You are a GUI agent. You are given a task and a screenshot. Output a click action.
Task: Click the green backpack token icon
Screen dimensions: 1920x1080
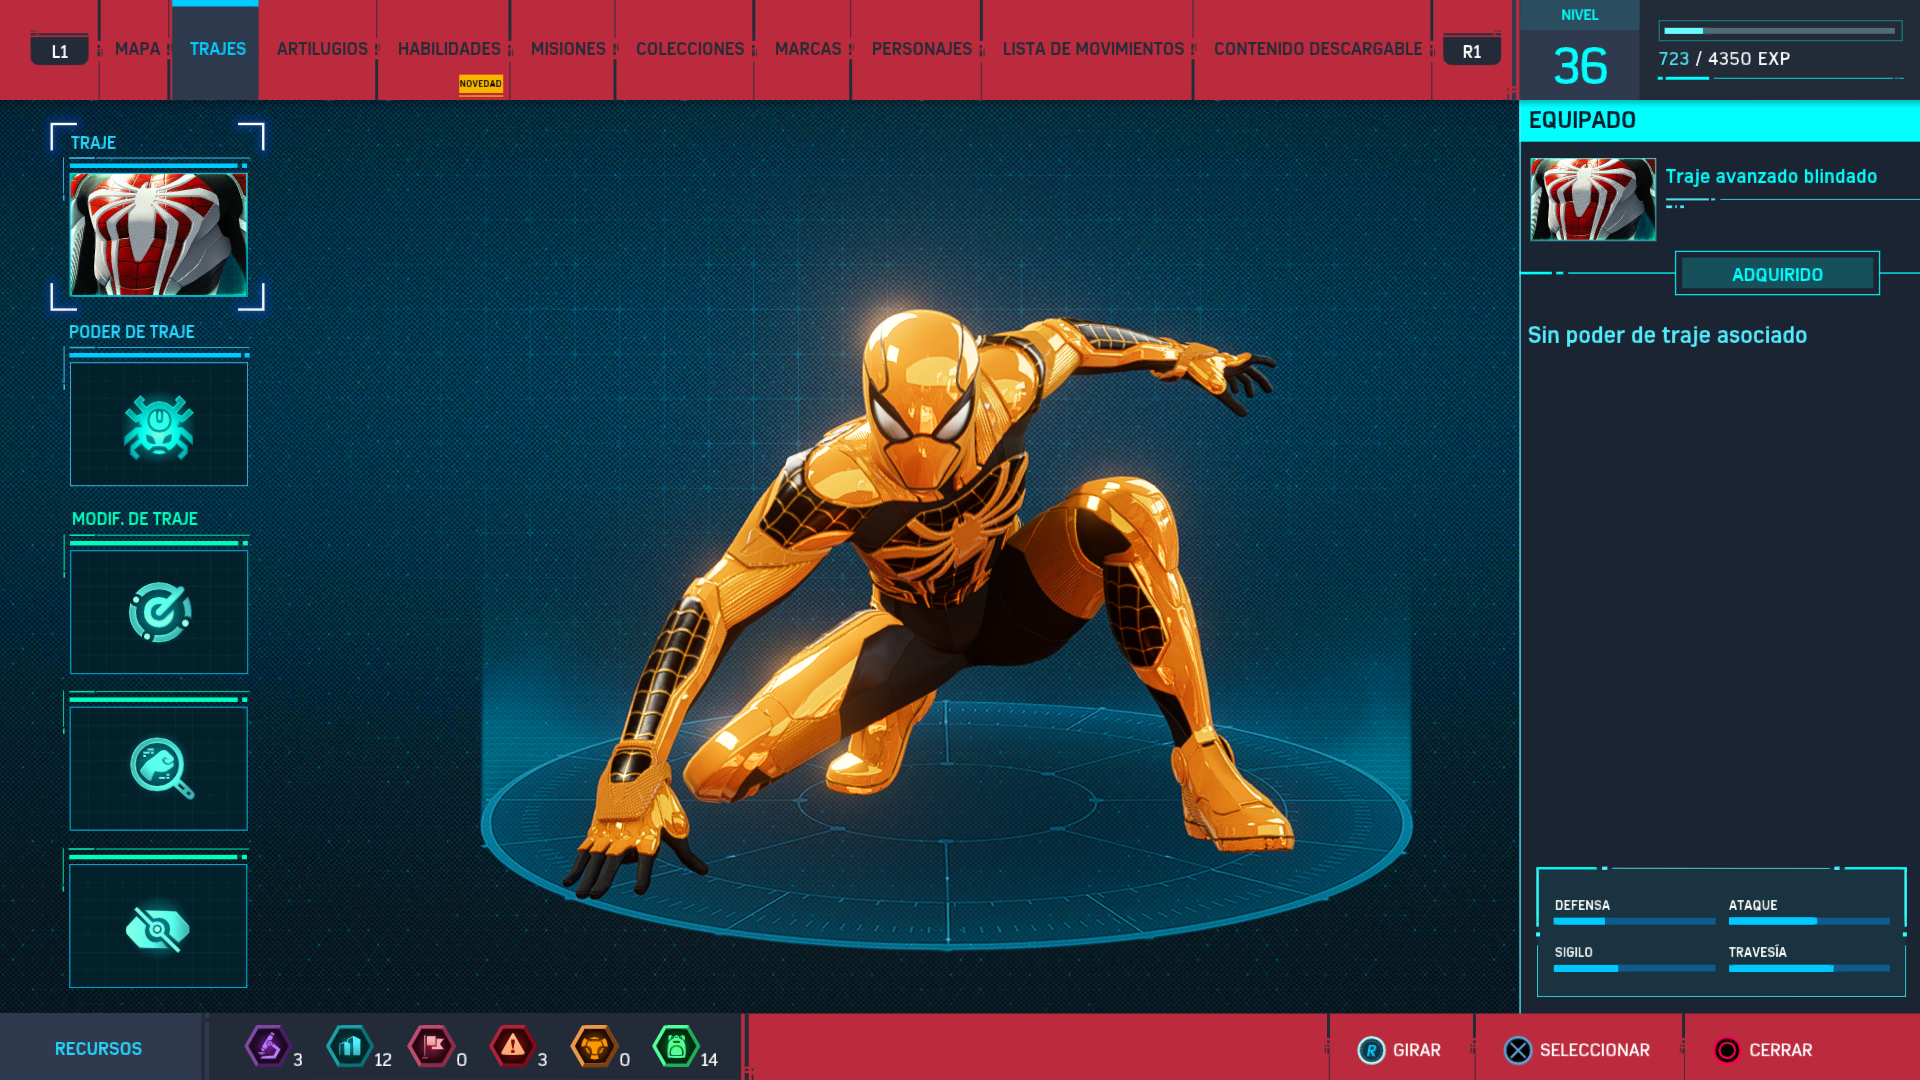(x=676, y=1047)
